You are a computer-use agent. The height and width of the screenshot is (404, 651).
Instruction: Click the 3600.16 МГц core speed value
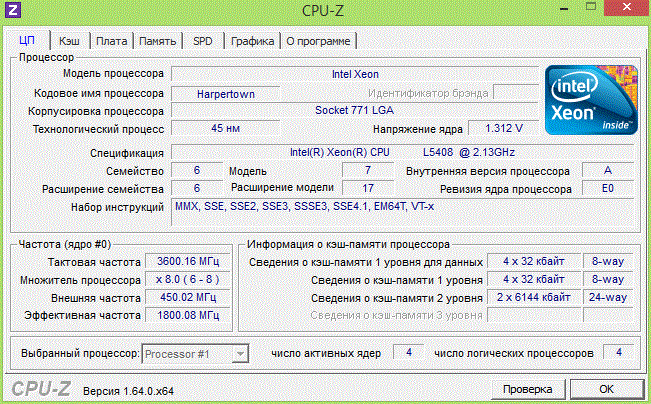tap(188, 261)
